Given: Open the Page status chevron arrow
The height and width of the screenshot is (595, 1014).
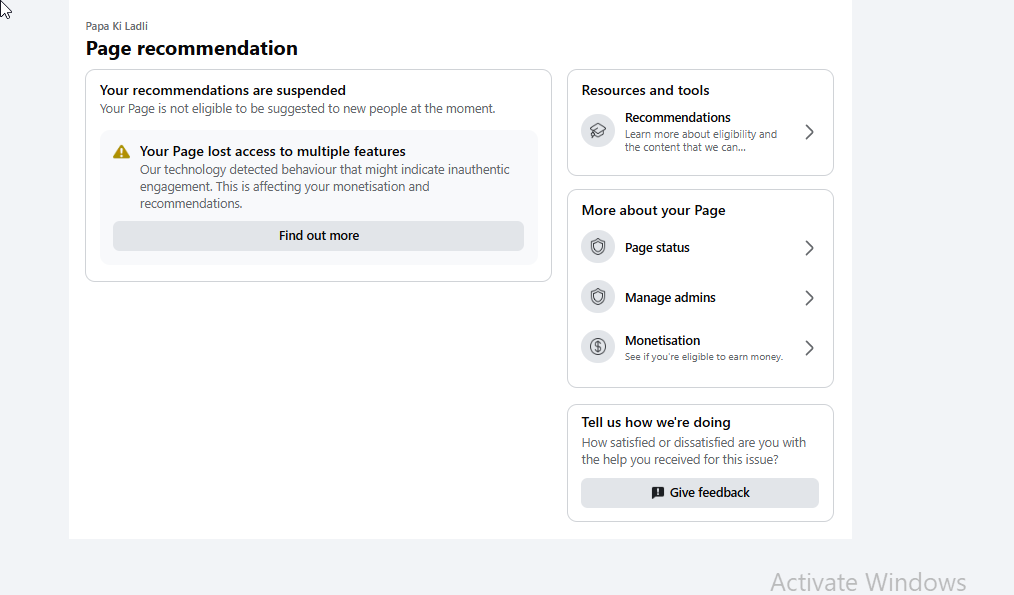Looking at the screenshot, I should pos(809,248).
